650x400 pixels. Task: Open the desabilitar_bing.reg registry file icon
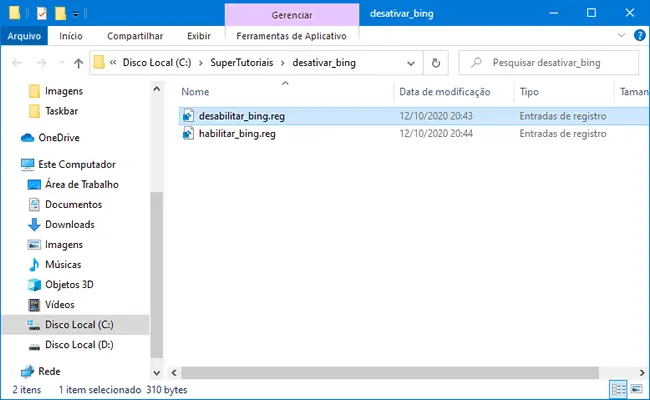tap(189, 116)
